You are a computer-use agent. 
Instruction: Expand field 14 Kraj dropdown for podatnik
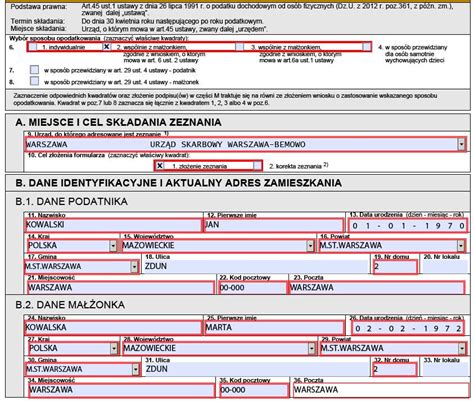[x=113, y=246]
